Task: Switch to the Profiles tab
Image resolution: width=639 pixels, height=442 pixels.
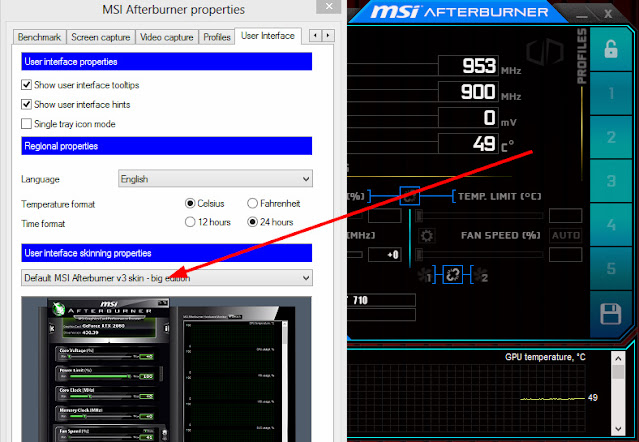Action: click(x=217, y=37)
